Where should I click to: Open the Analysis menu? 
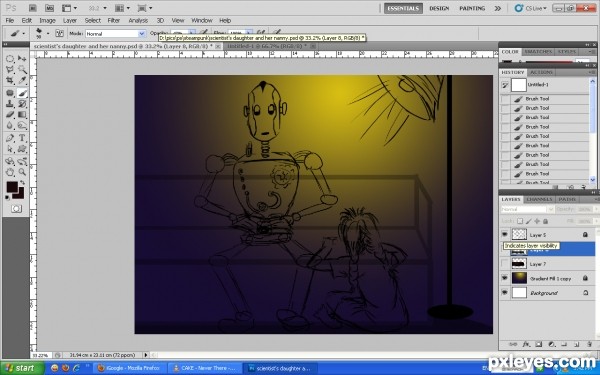pos(138,20)
